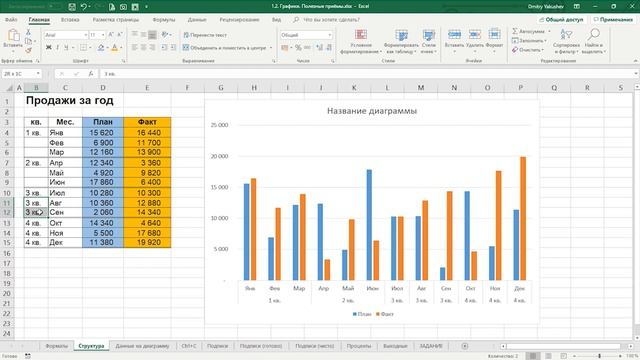
Task: Click the Insert Function fx icon
Action: coord(91,74)
